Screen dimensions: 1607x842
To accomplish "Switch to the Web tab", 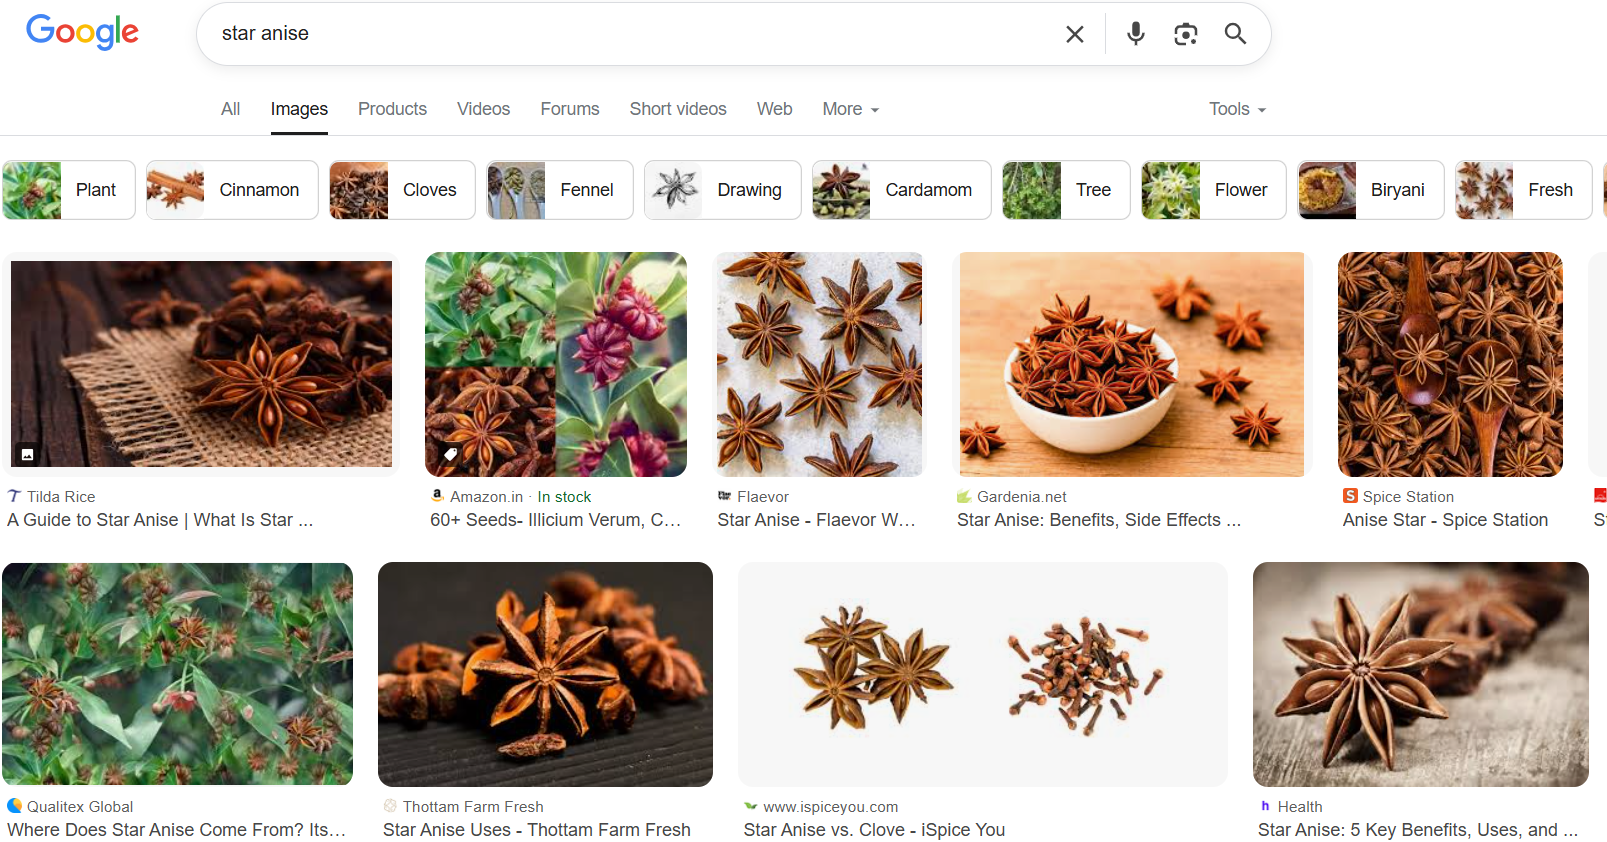I will (x=775, y=109).
